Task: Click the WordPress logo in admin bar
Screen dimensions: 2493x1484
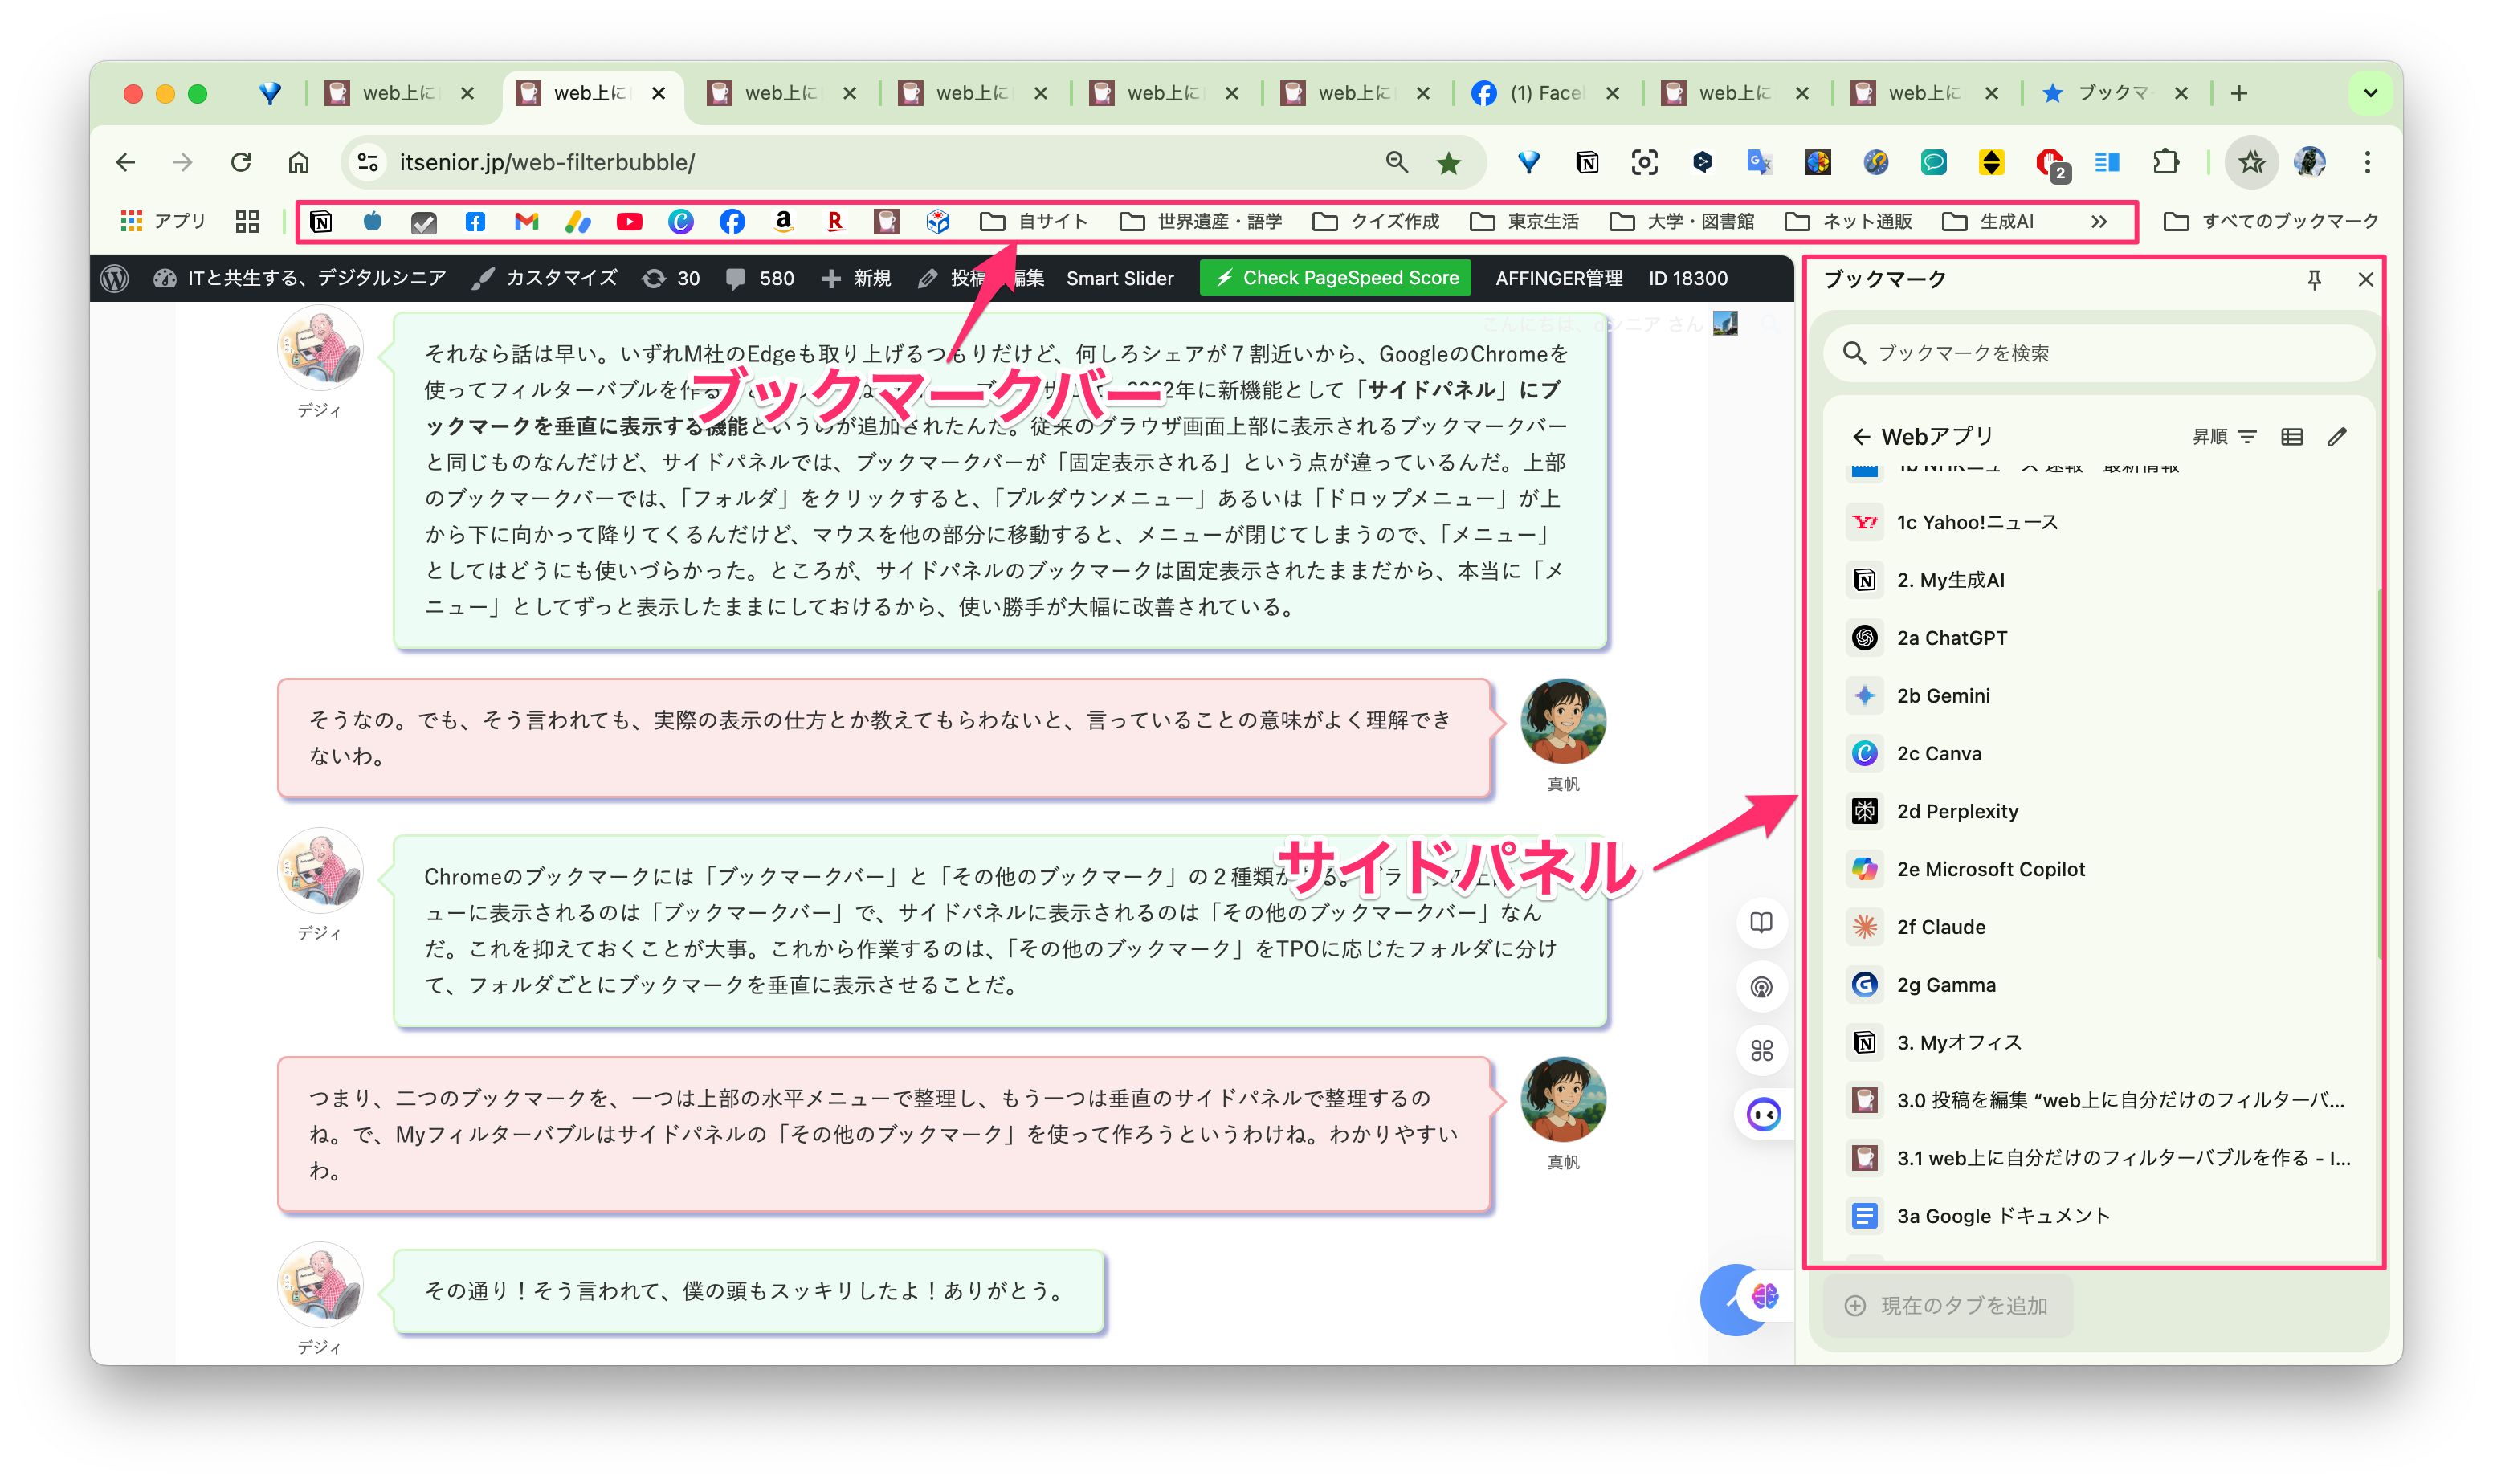Action: click(115, 278)
